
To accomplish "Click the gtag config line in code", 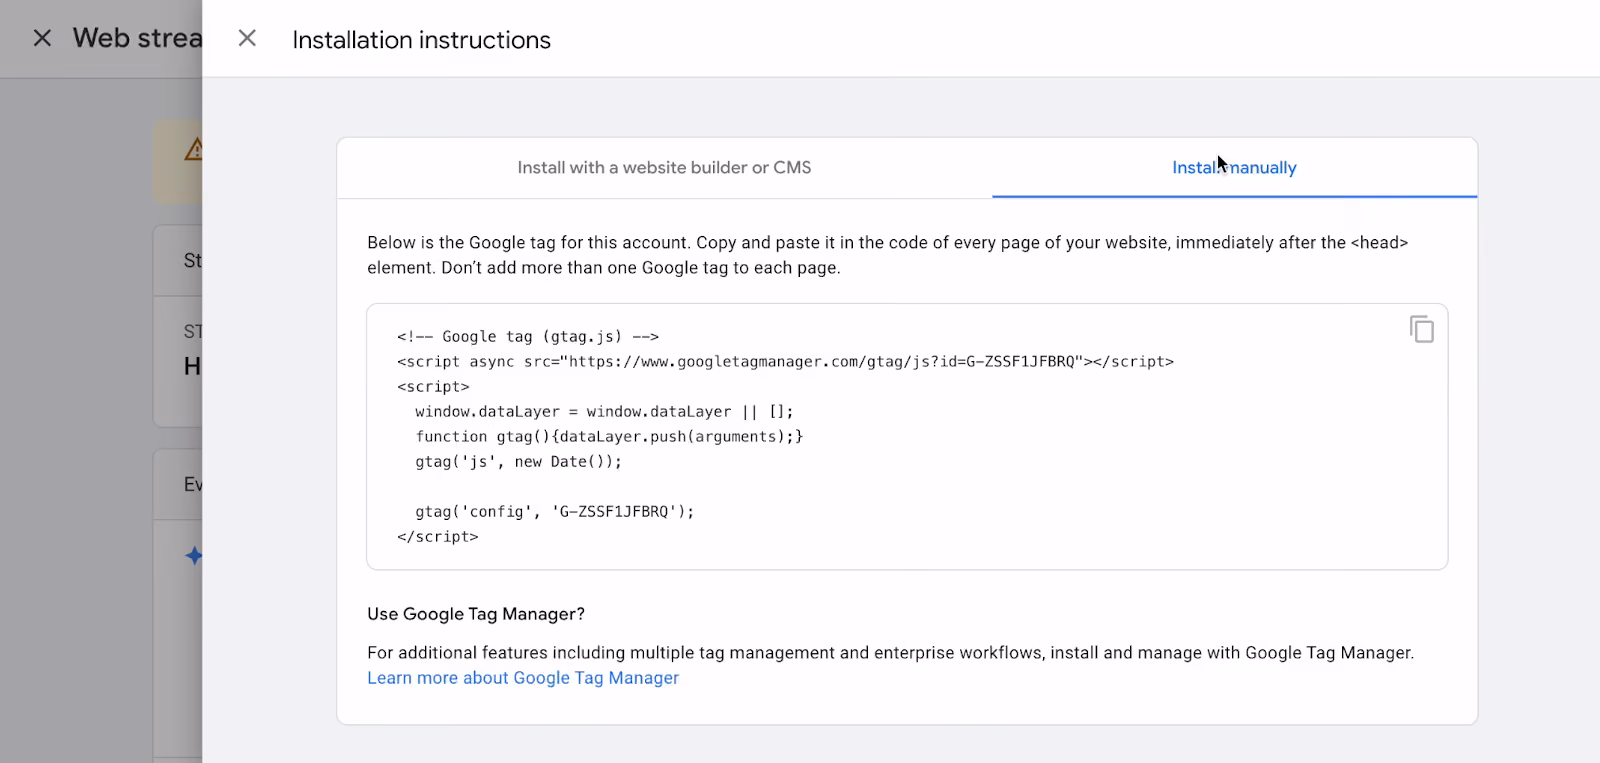I will pyautogui.click(x=555, y=512).
